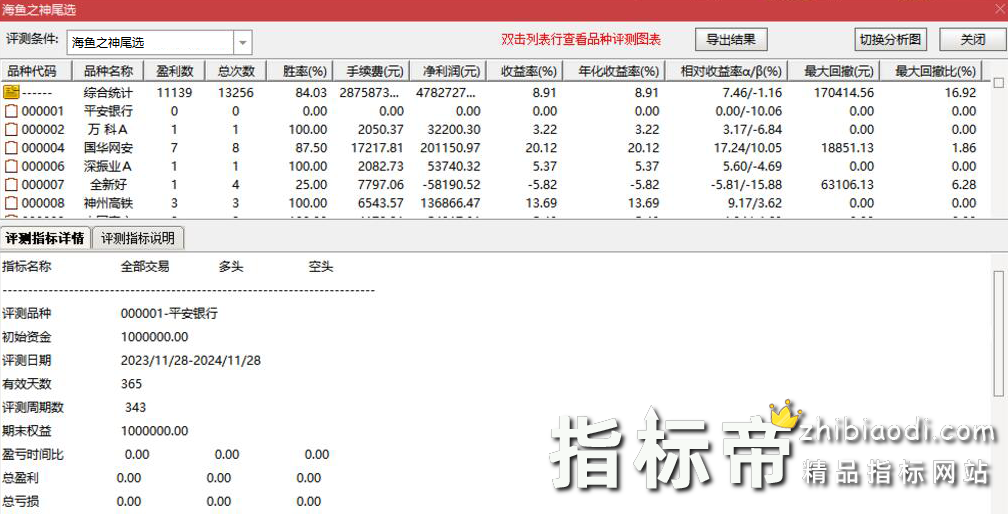Select the 深振业A row name
Image resolution: width=1008 pixels, height=517 pixels.
pos(107,166)
